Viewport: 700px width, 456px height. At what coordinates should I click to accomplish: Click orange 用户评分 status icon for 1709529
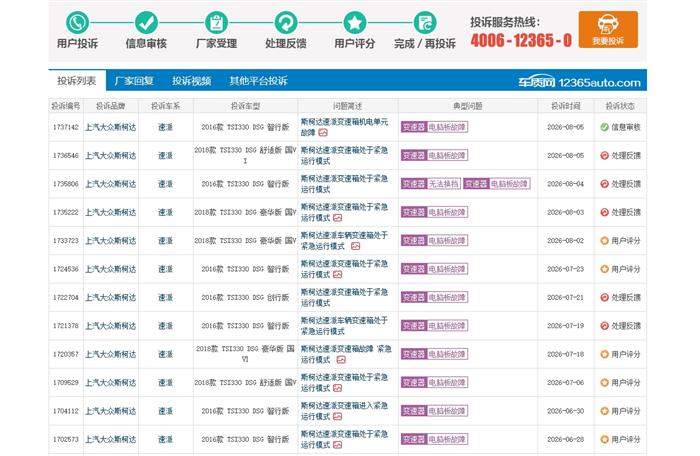604,382
